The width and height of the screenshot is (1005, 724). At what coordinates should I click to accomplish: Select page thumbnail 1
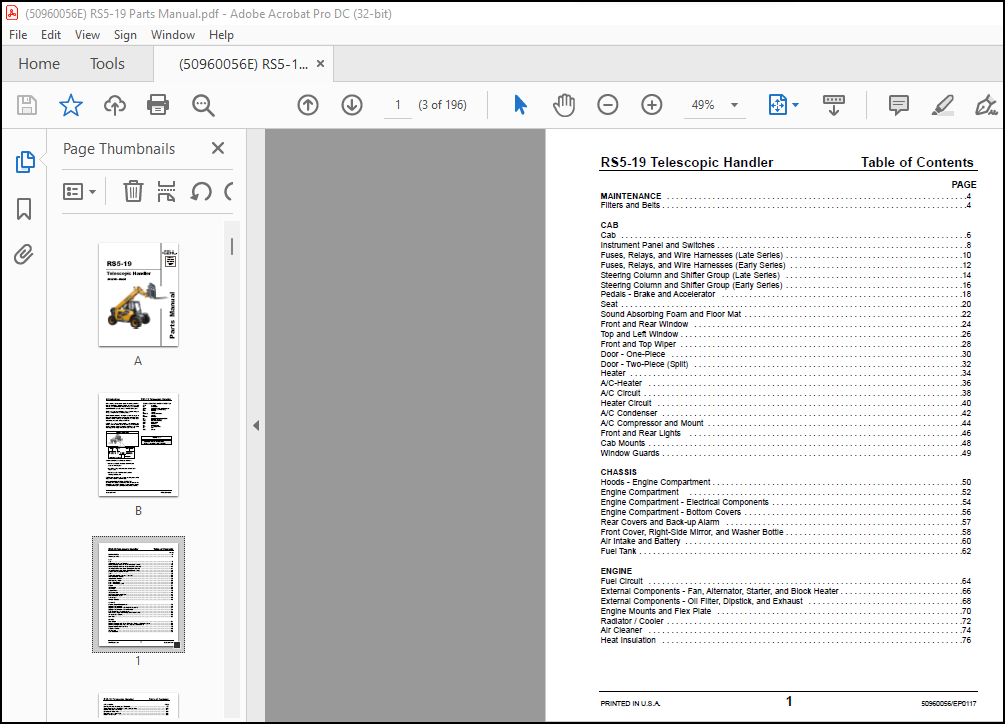[x=138, y=595]
